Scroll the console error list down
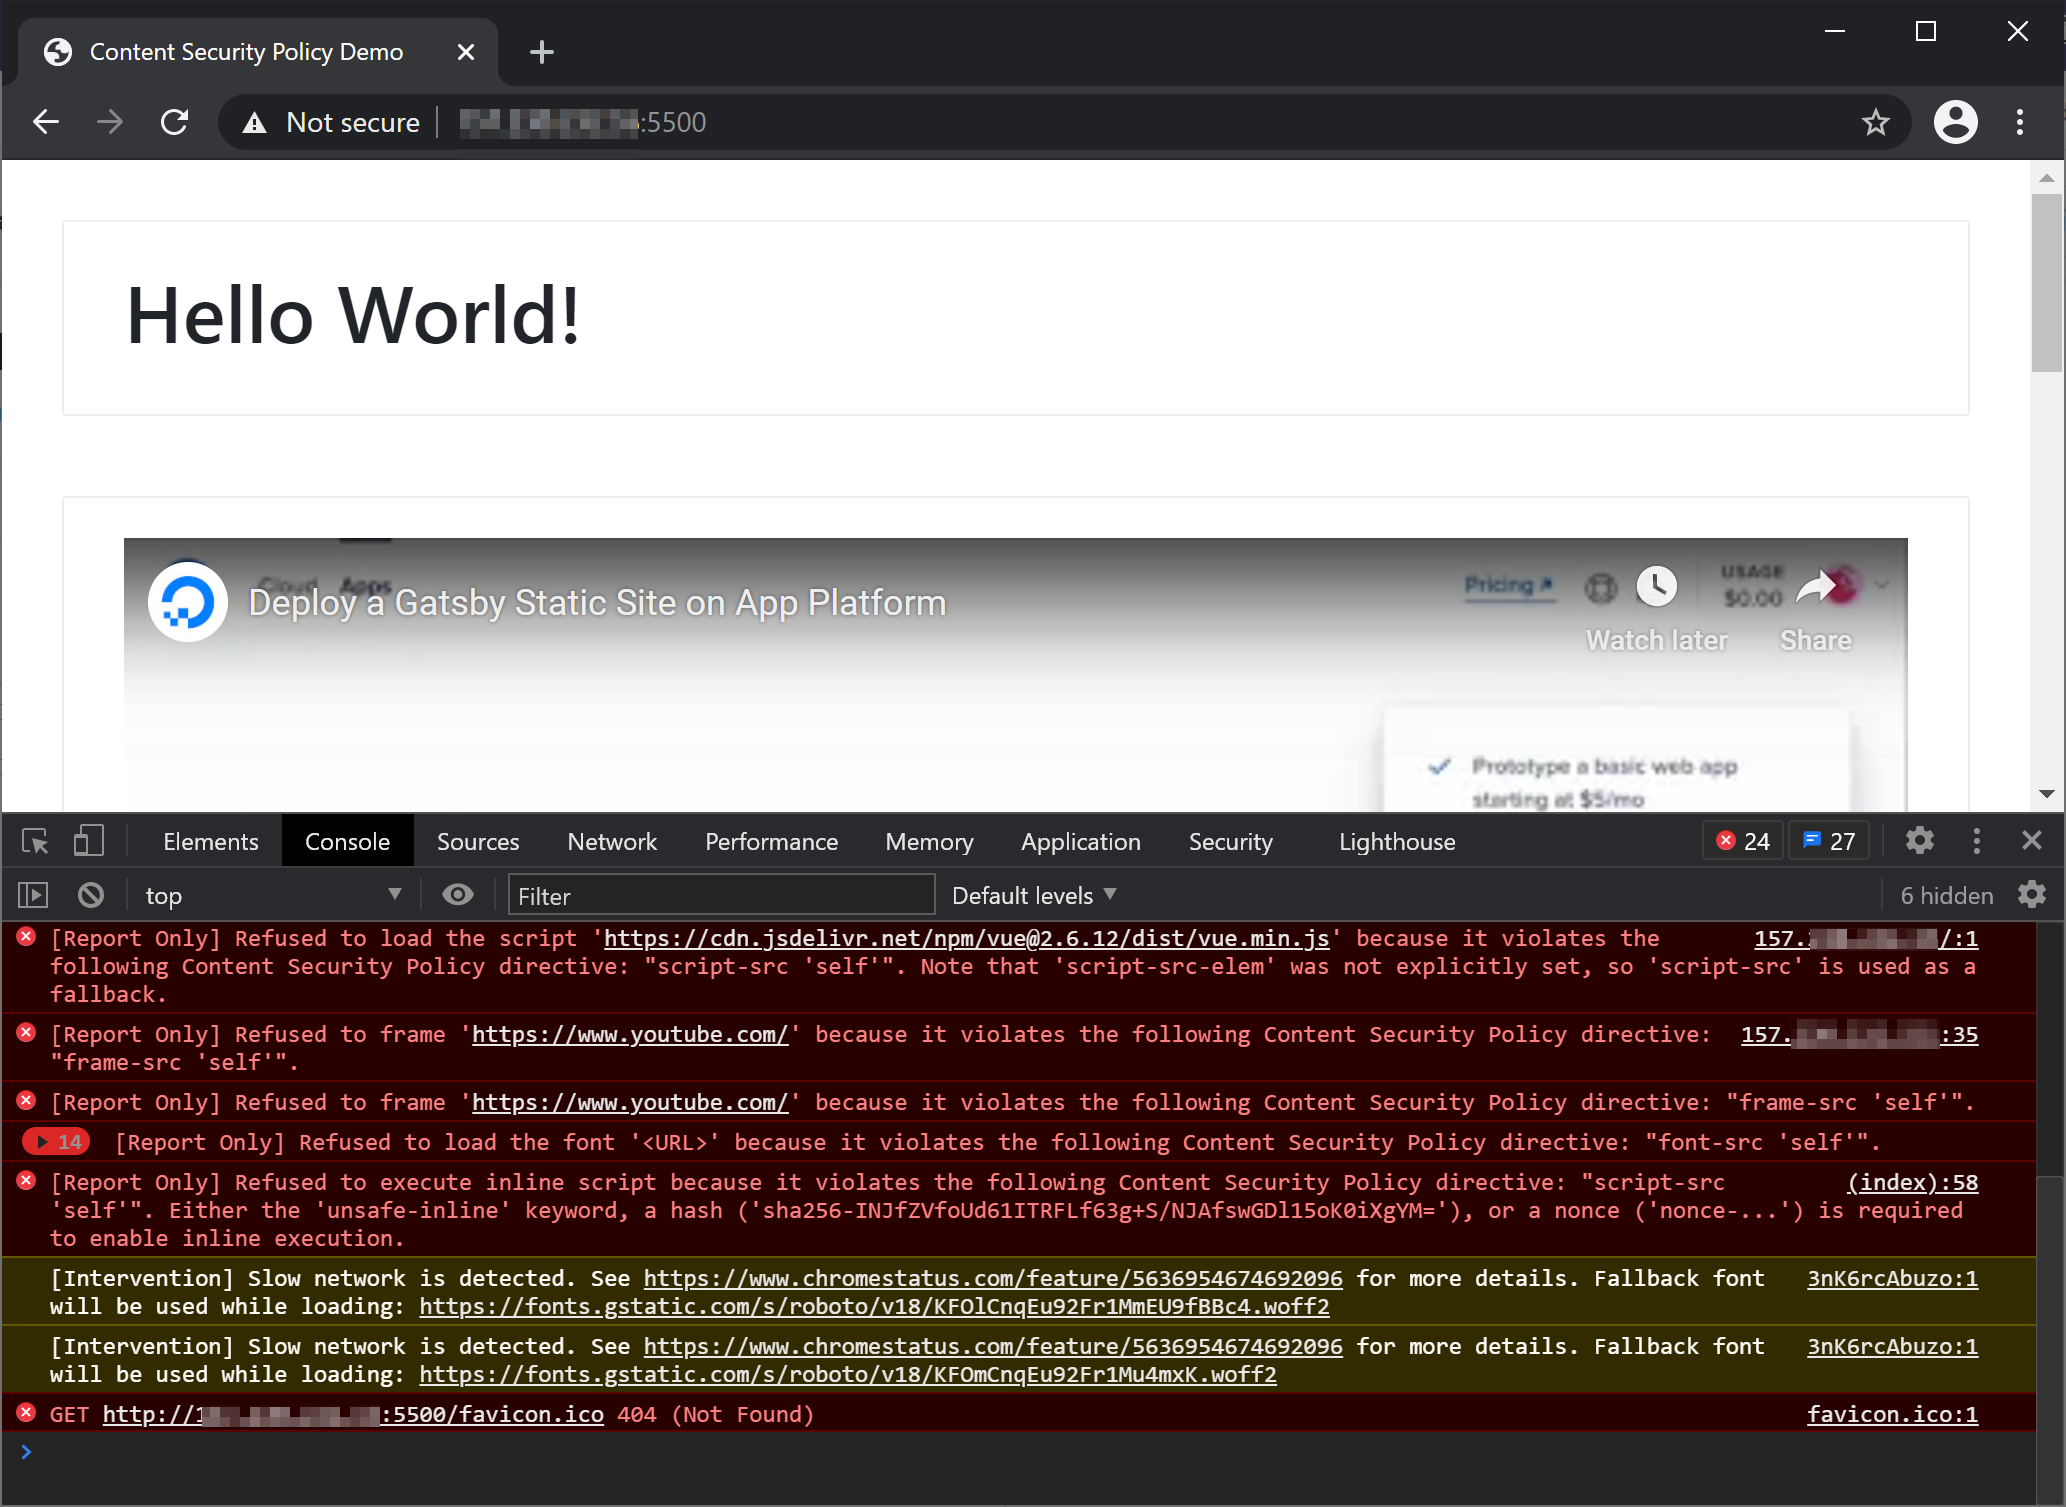Screen dimensions: 2066x1507 pos(2053,1411)
